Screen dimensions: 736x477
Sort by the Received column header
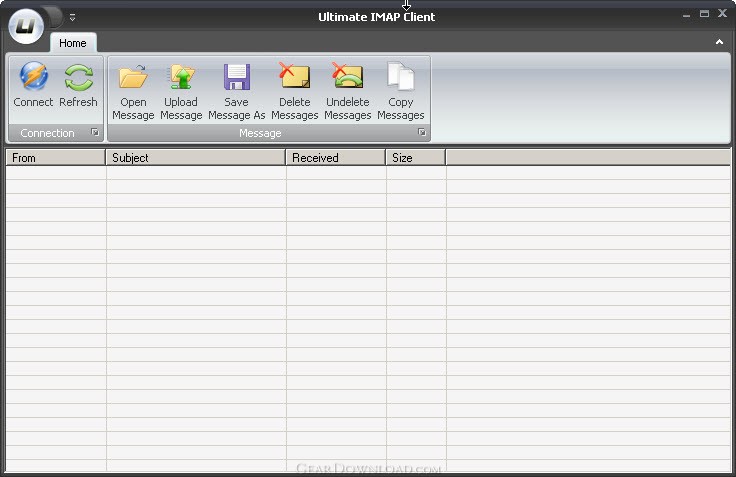336,158
